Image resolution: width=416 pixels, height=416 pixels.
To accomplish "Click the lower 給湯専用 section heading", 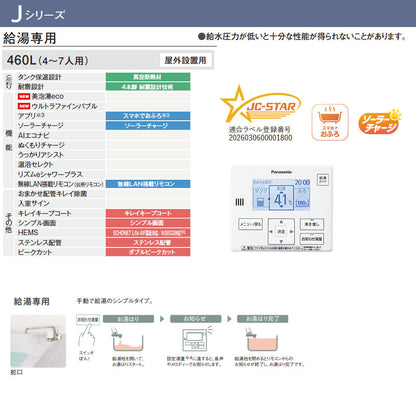I will (x=32, y=302).
